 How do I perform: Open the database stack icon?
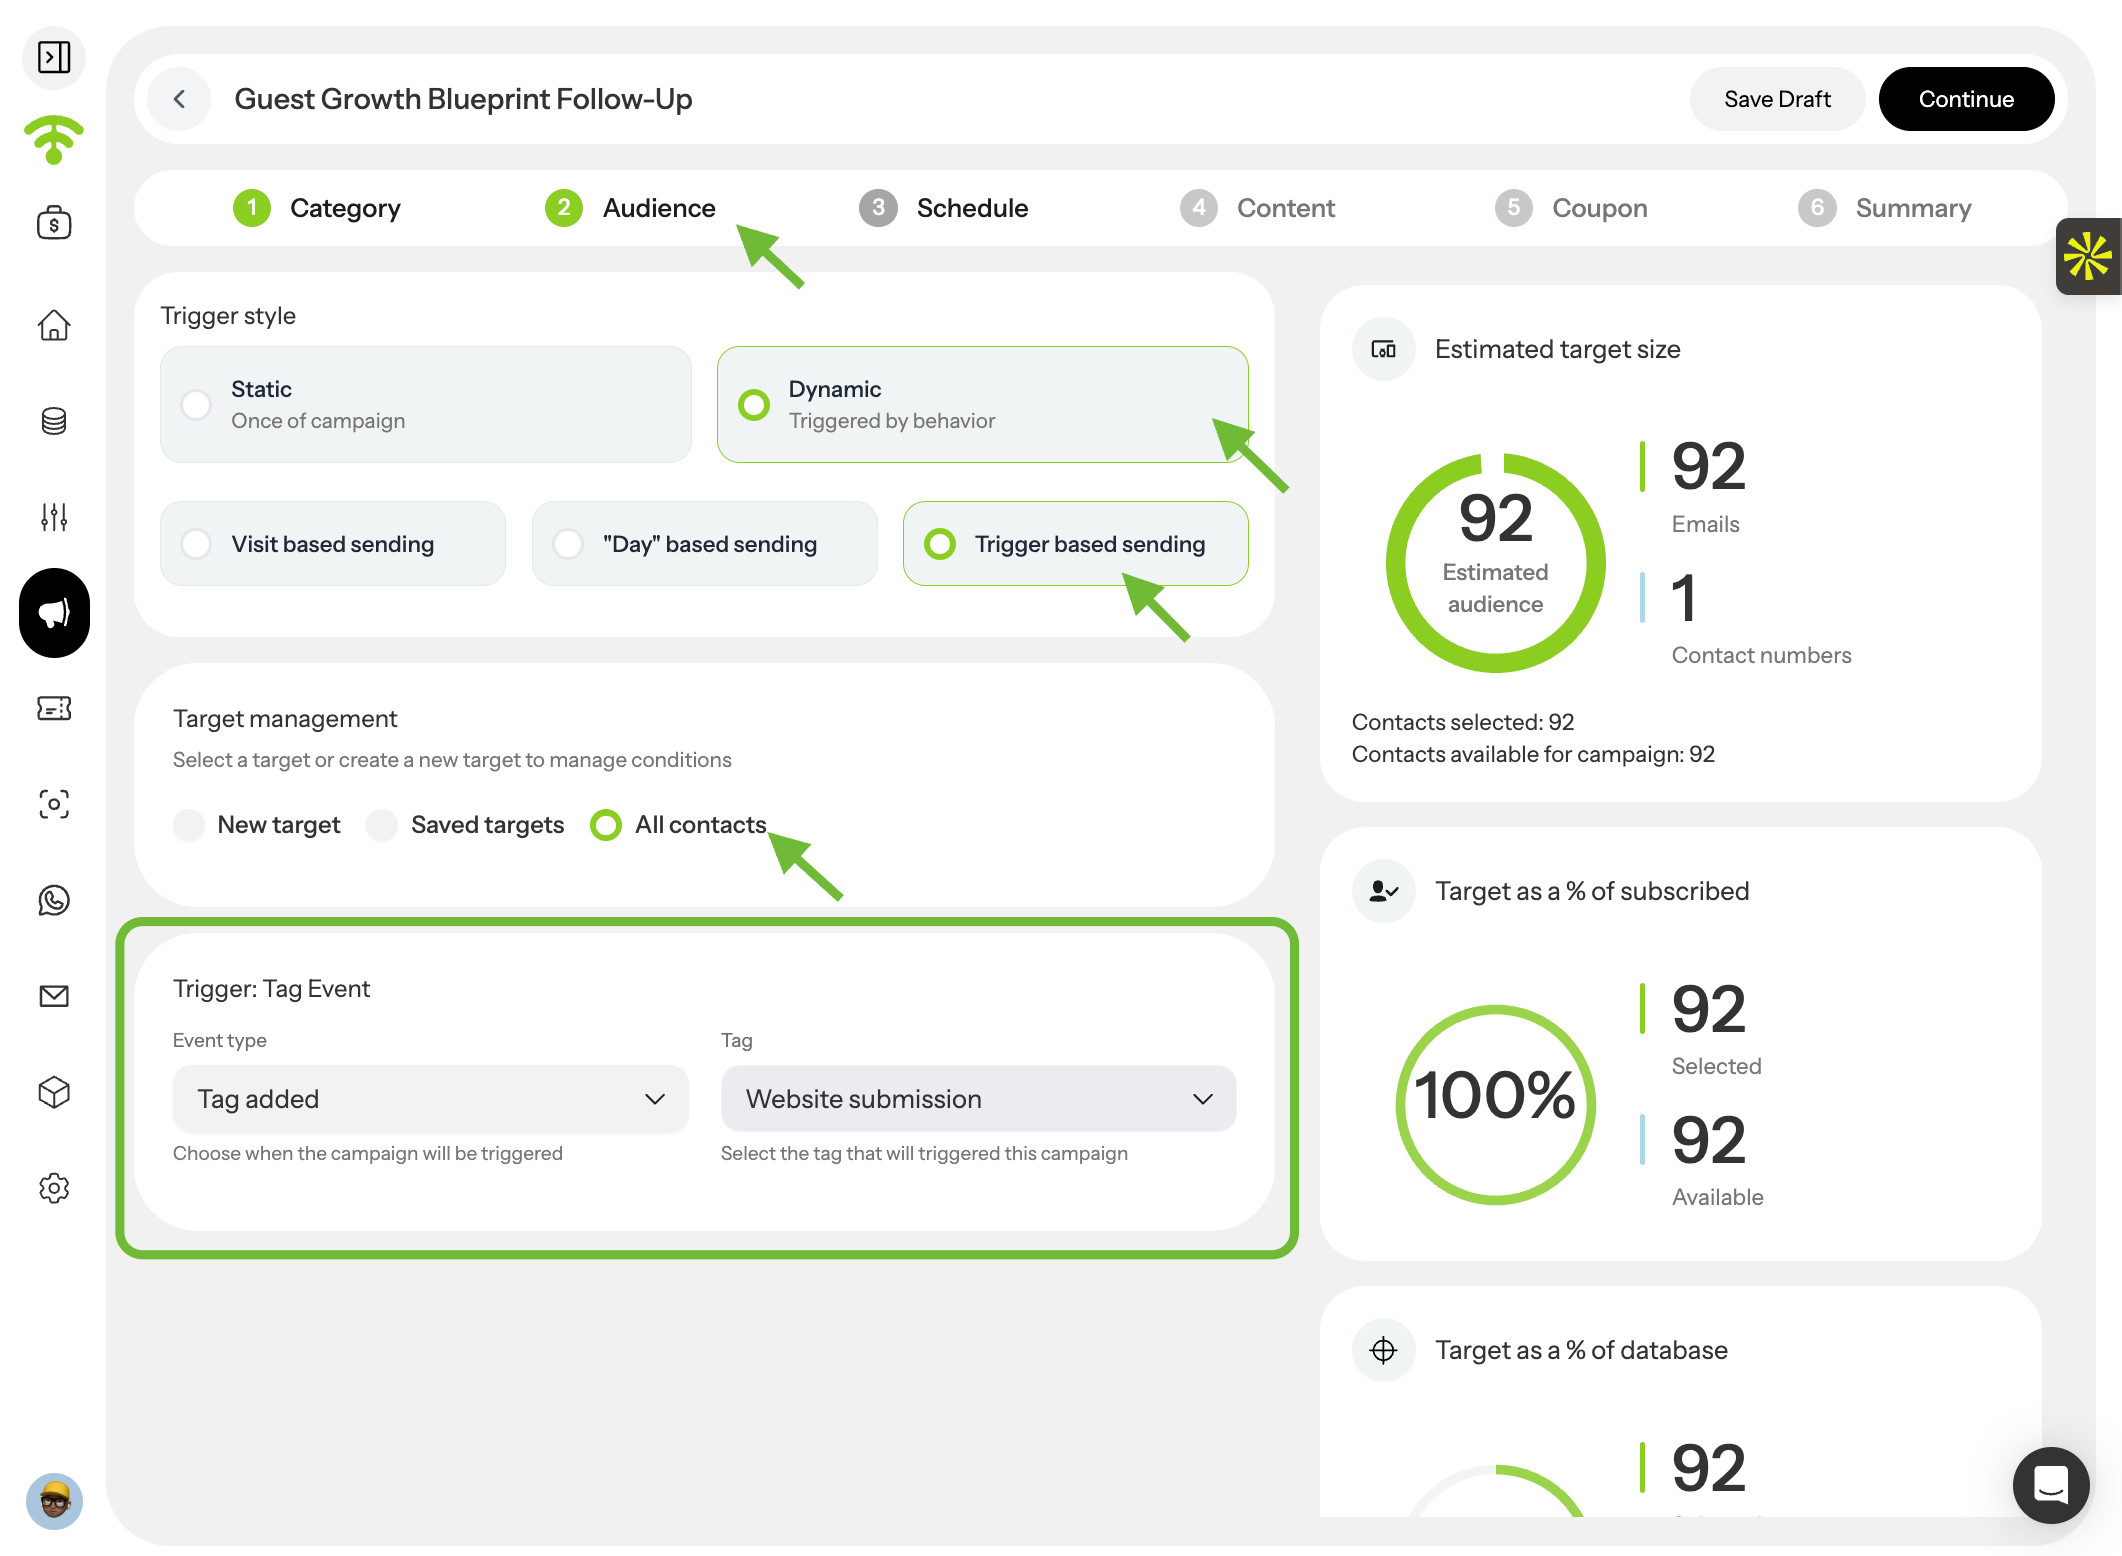tap(54, 421)
